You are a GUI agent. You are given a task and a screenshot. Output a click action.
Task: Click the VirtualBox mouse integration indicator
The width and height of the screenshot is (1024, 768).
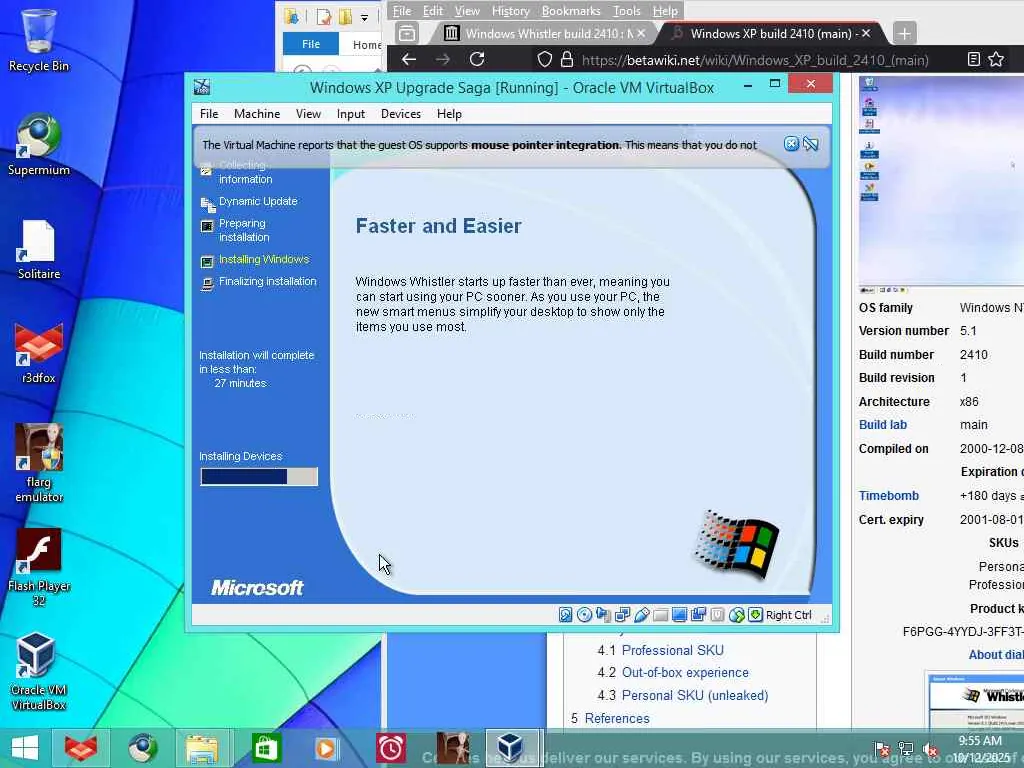(736, 615)
